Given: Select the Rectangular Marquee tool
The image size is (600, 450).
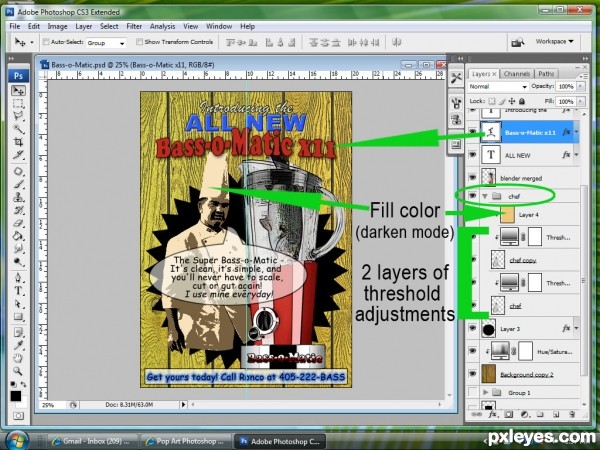Looking at the screenshot, I should (18, 103).
